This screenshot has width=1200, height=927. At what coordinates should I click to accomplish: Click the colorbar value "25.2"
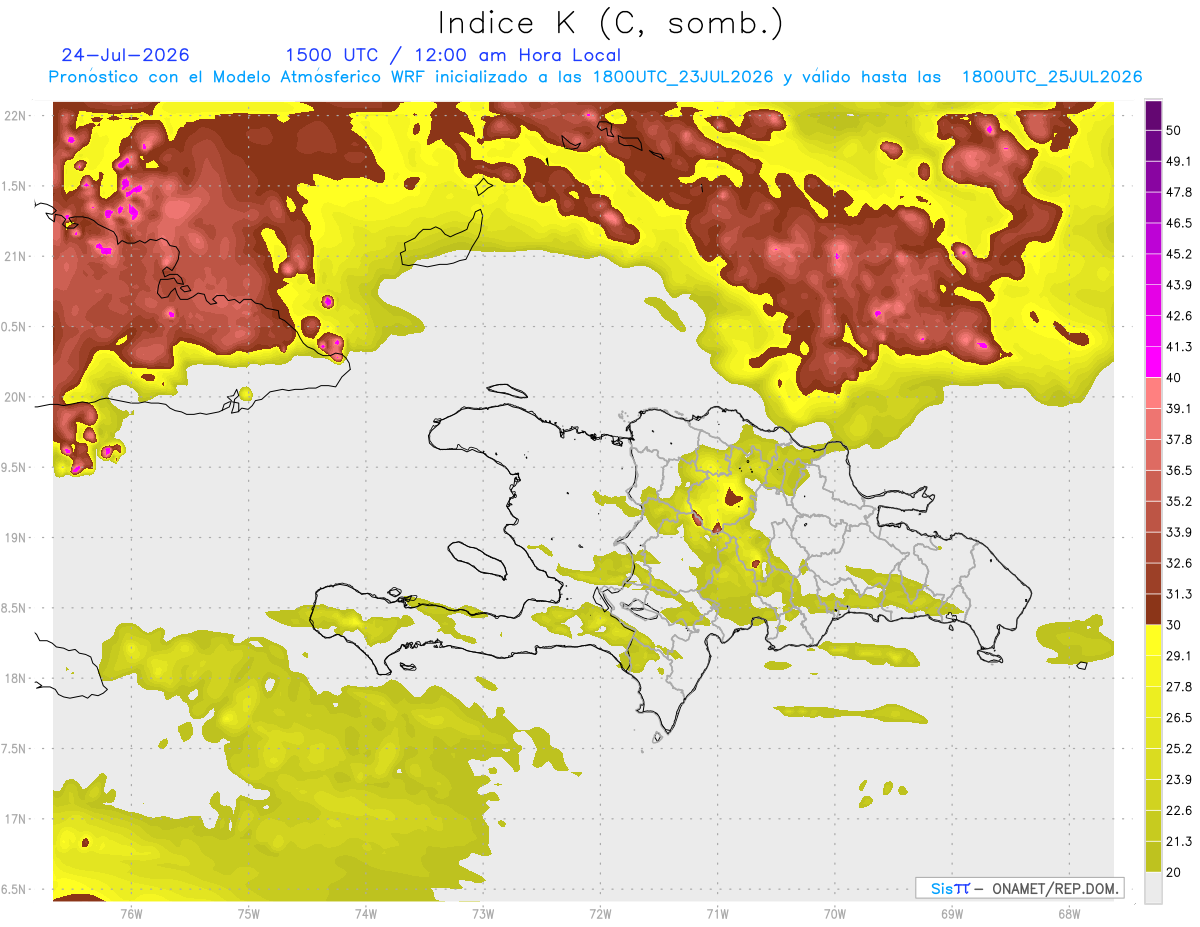pos(1178,749)
